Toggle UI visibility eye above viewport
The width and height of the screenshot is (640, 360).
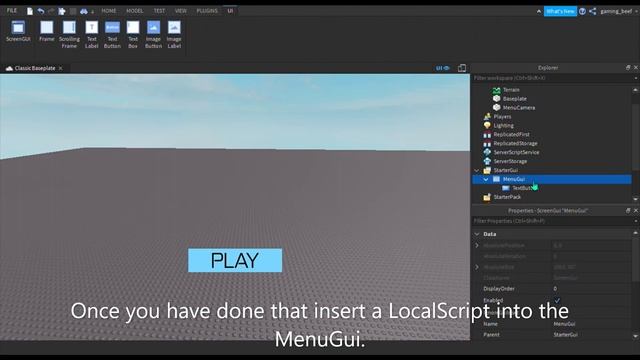coord(442,68)
